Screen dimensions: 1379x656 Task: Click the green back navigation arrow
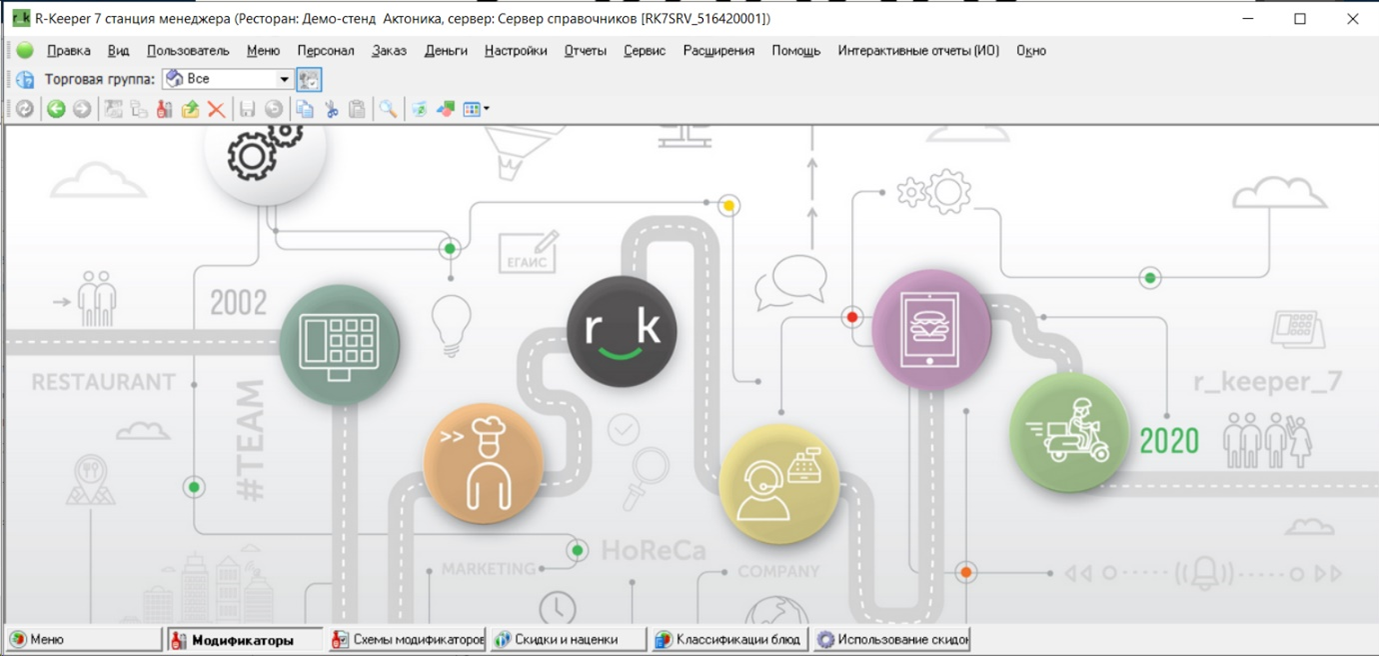pos(56,109)
